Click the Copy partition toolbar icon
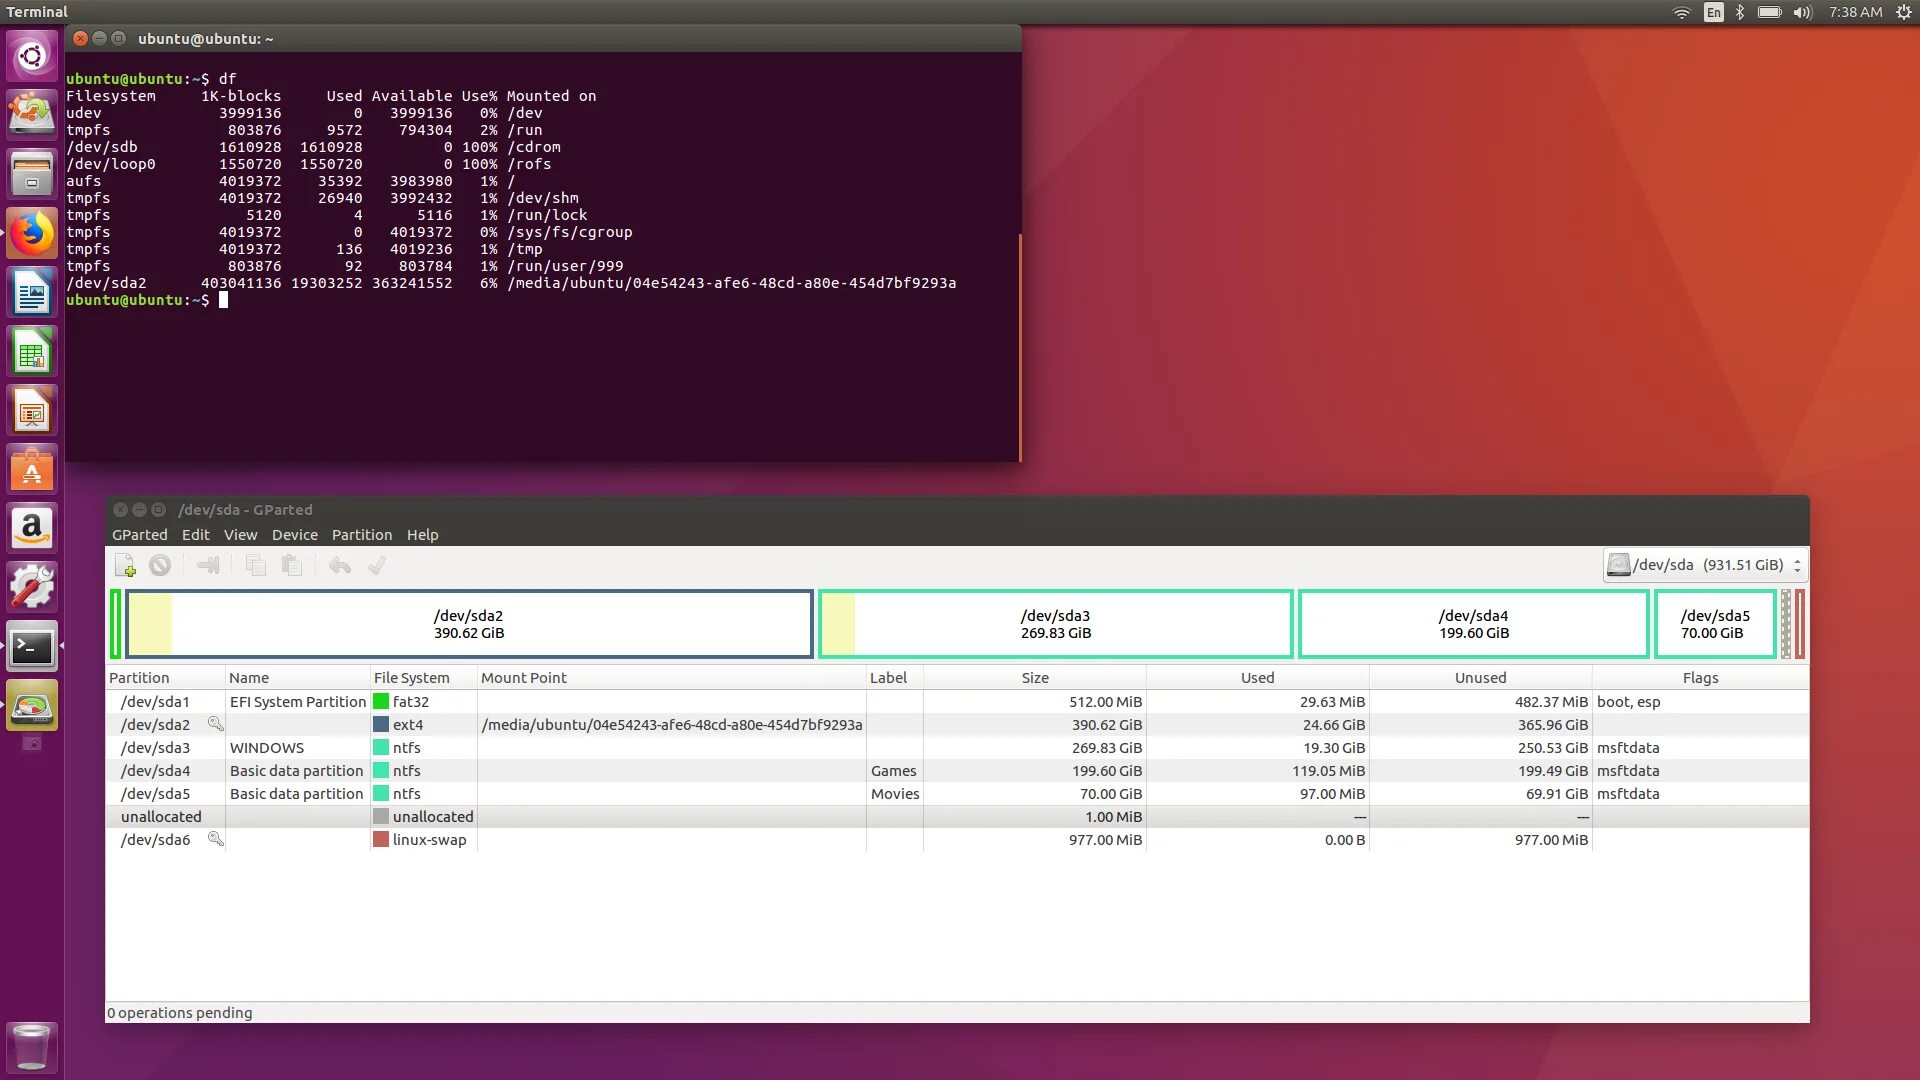 [256, 566]
